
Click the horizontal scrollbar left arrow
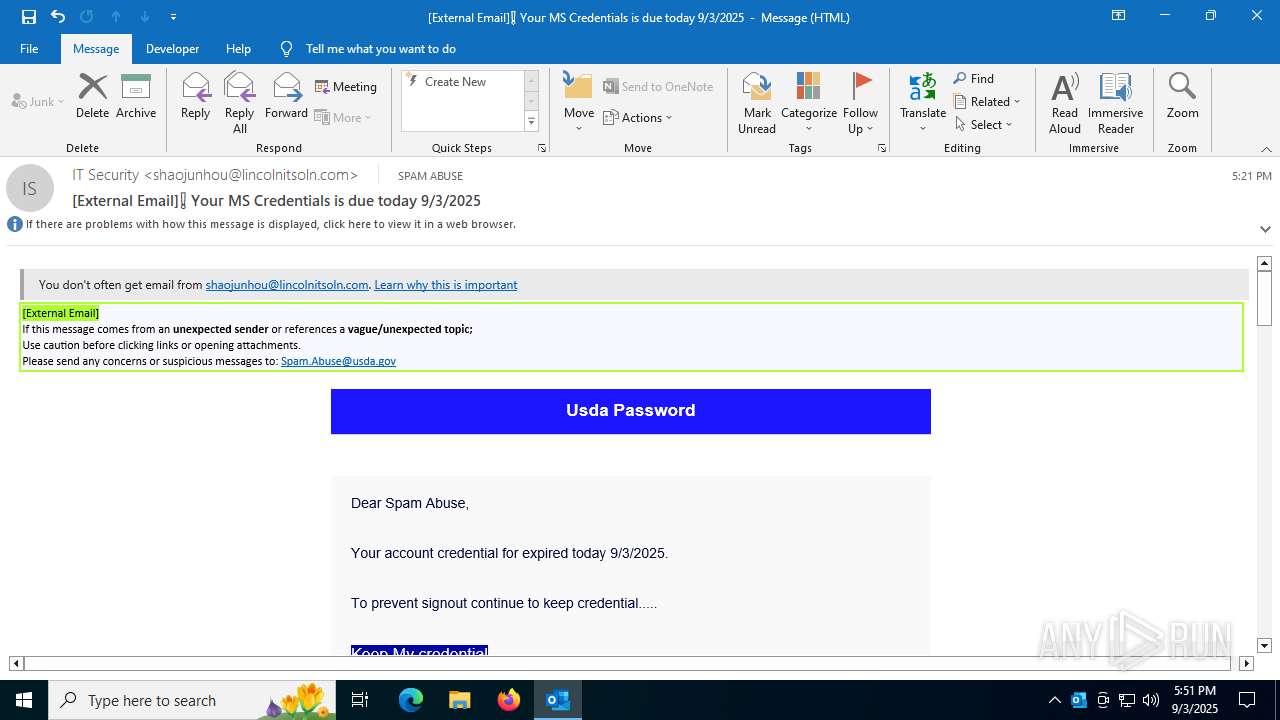(x=16, y=663)
